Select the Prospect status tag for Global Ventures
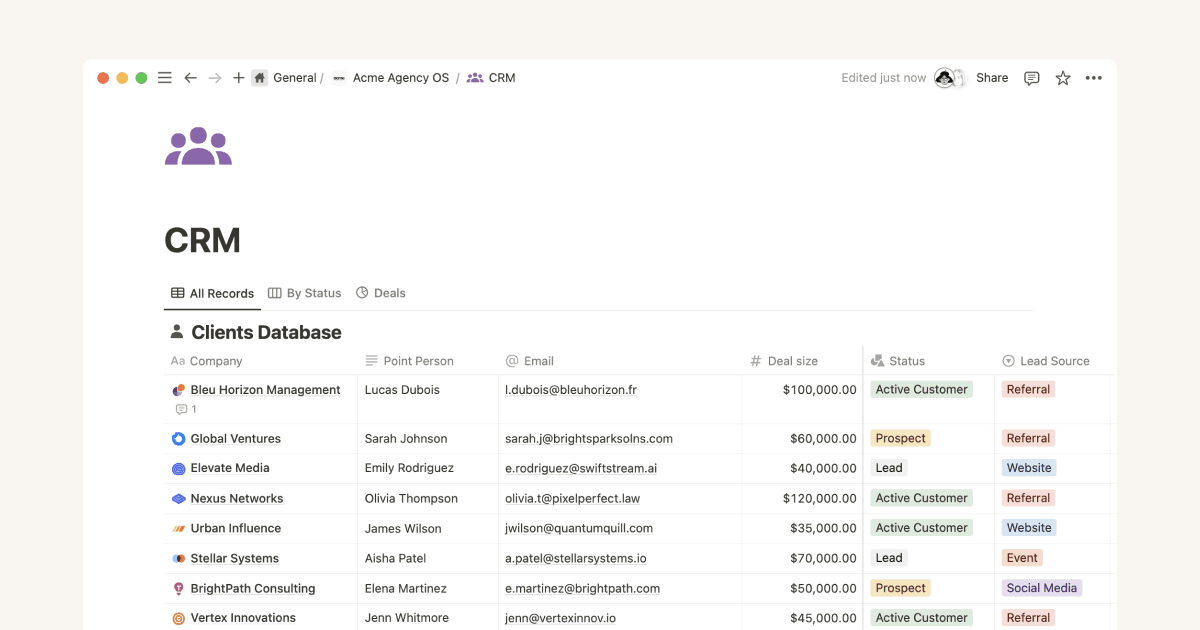 coord(900,438)
